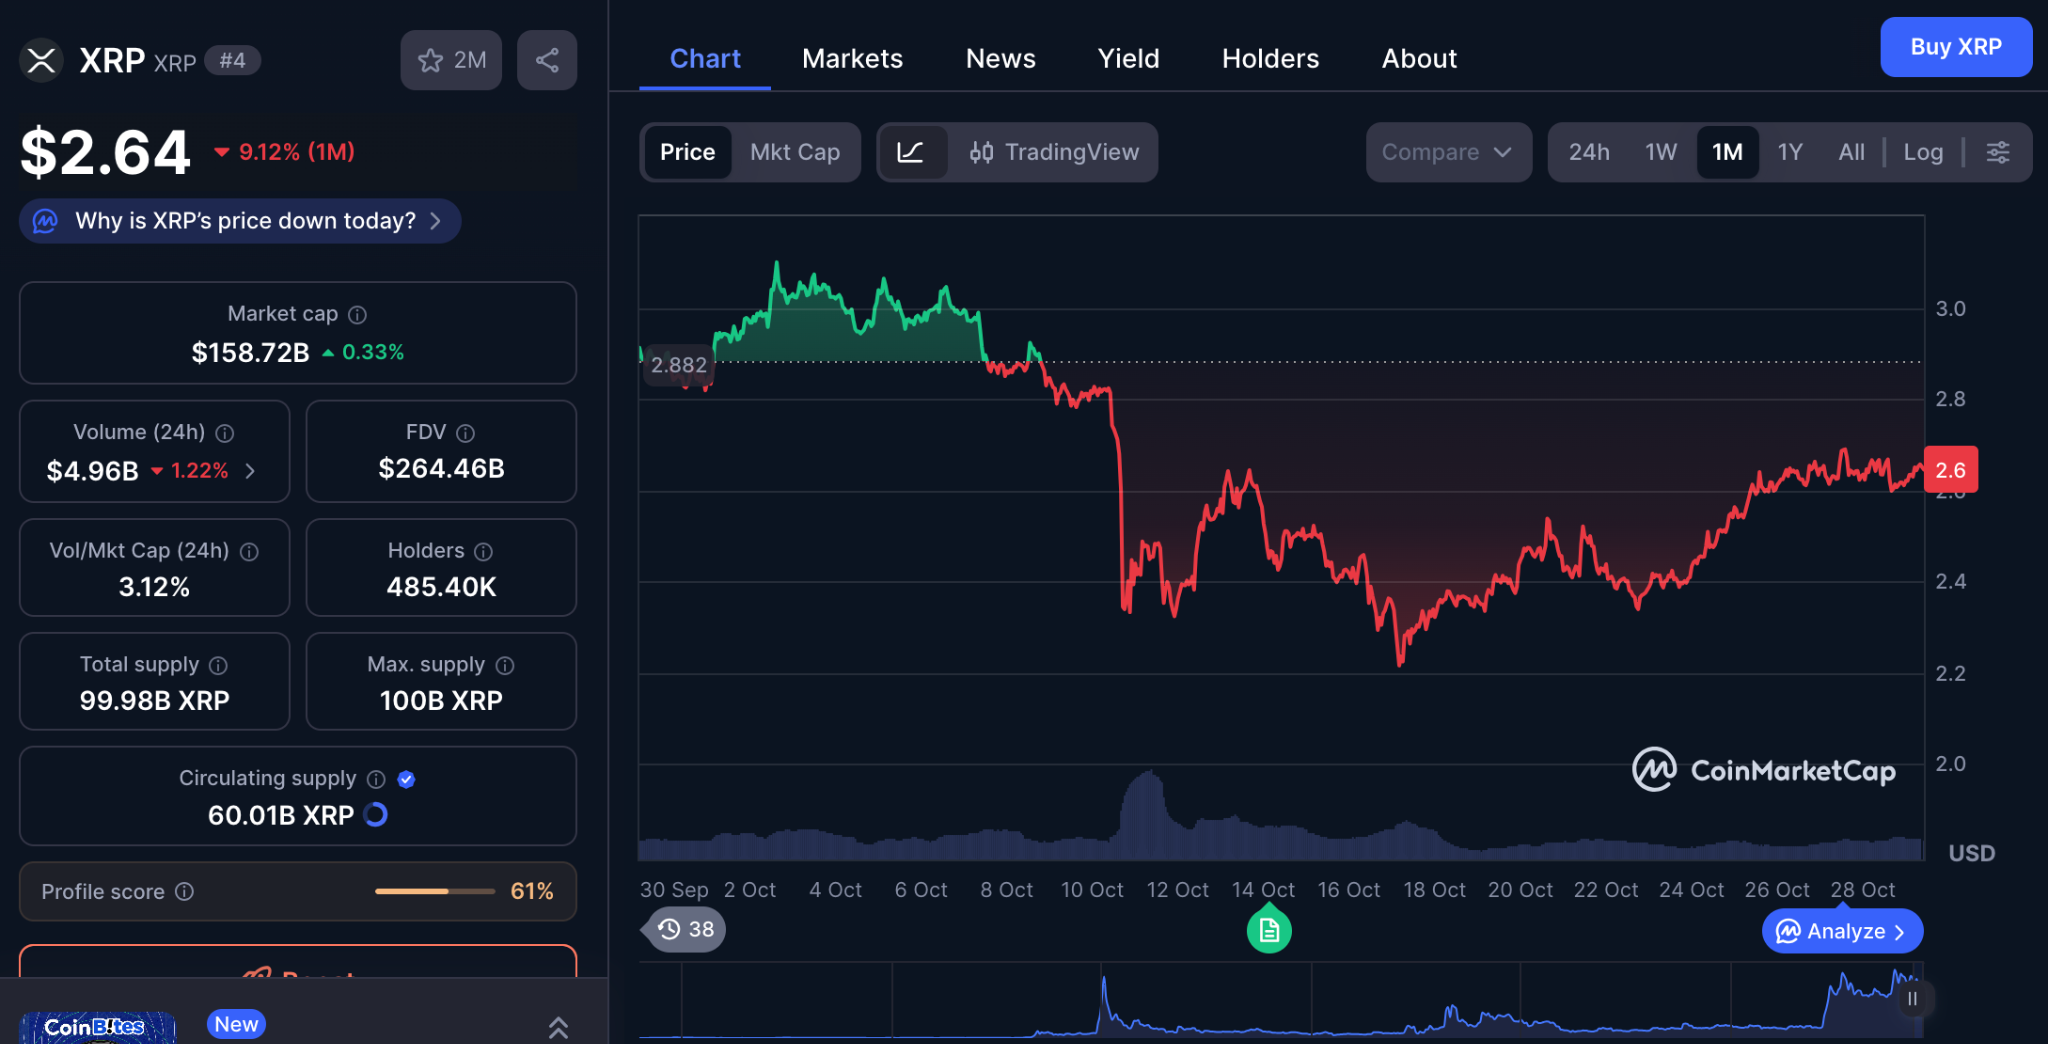Viewport: 2048px width, 1044px height.
Task: Click the mini chart range pause handle
Action: (1912, 998)
